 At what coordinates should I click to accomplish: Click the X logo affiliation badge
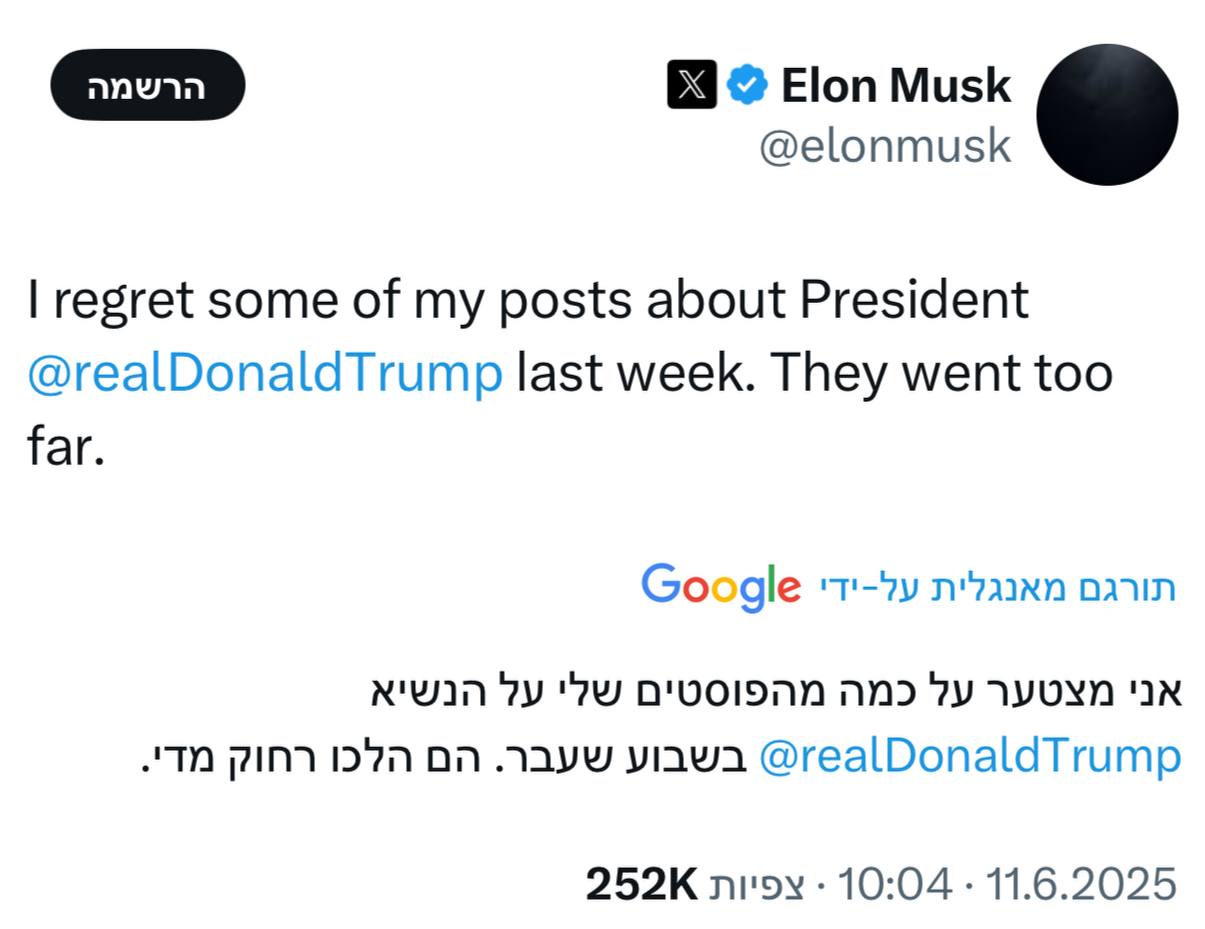692,85
